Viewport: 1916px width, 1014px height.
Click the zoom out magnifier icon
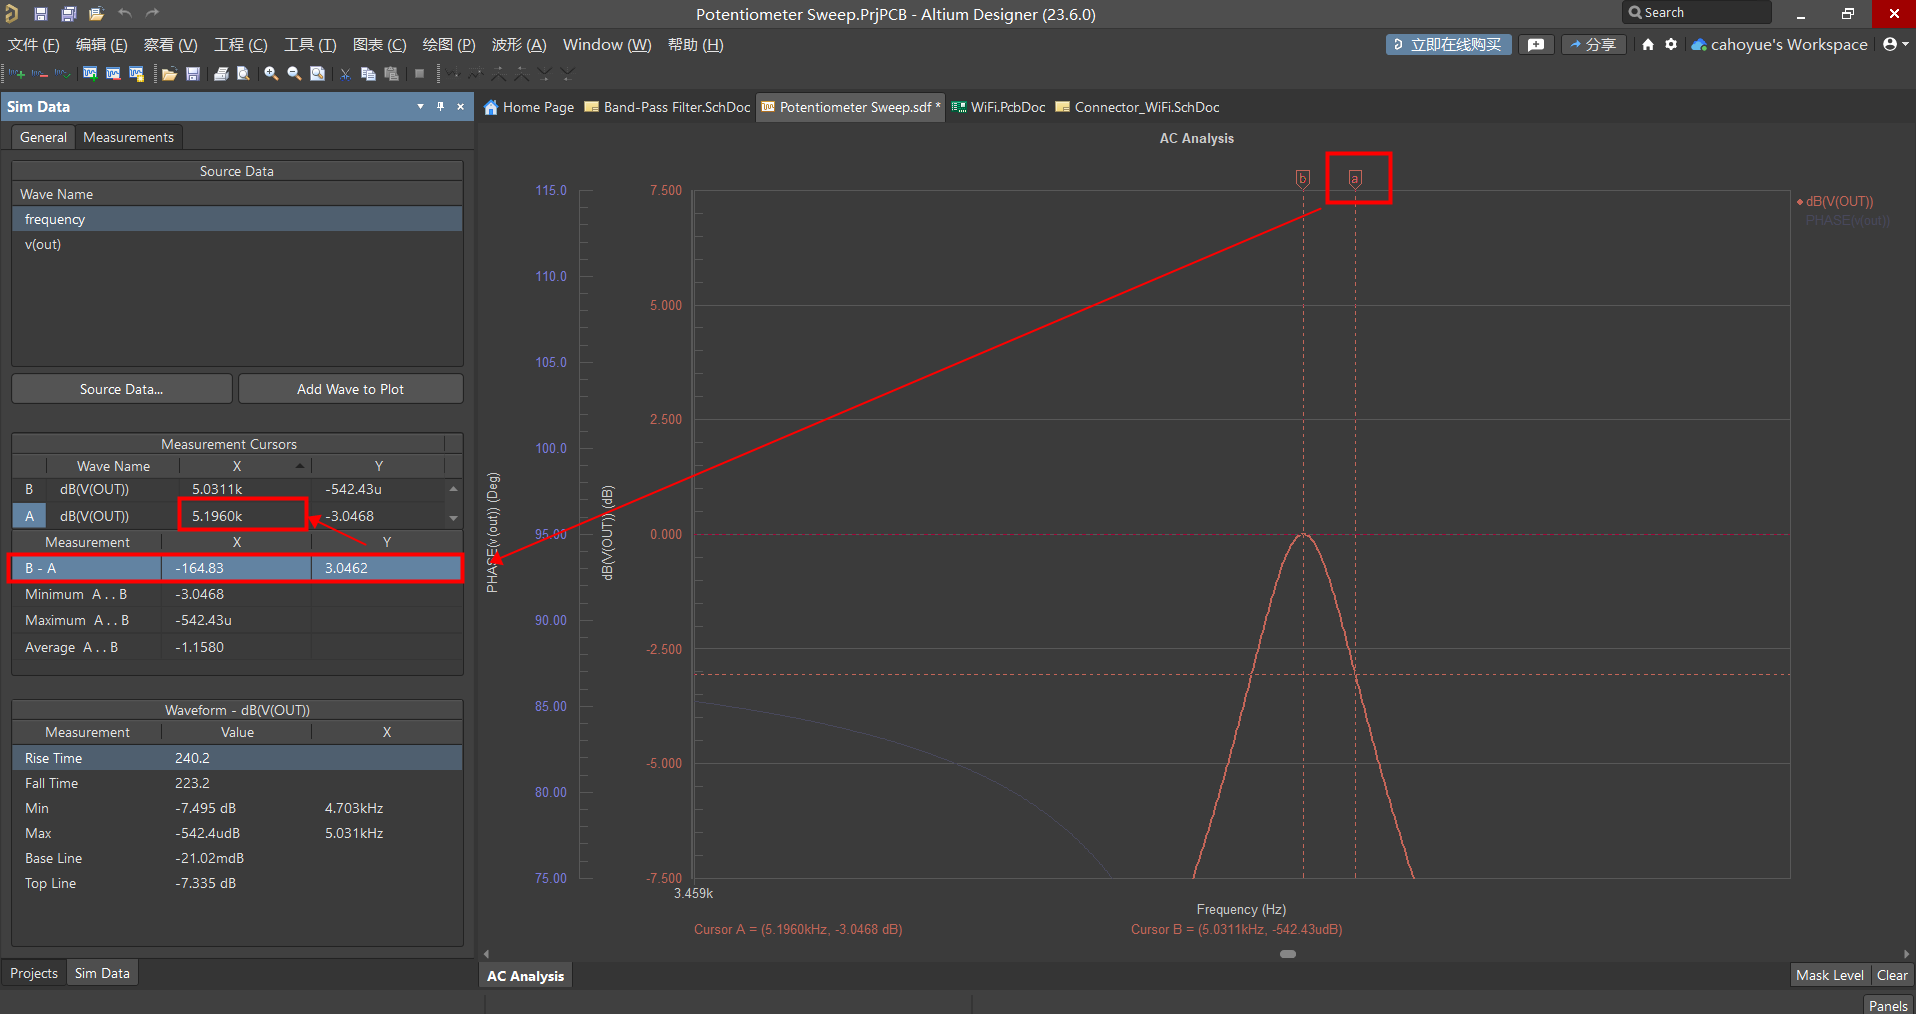click(294, 74)
